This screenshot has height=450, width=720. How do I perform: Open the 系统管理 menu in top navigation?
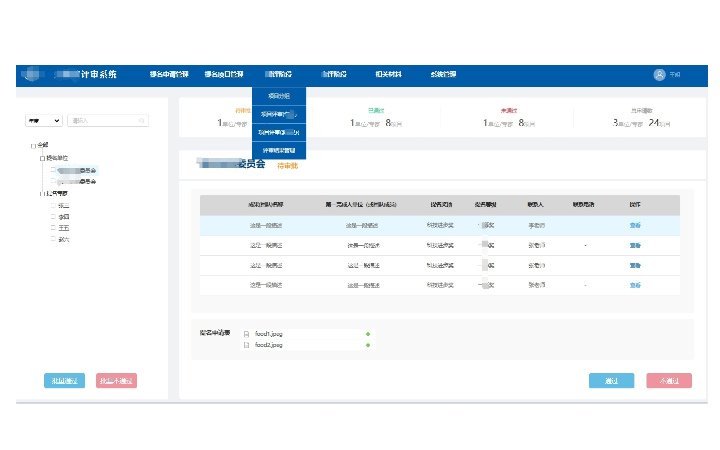click(443, 74)
